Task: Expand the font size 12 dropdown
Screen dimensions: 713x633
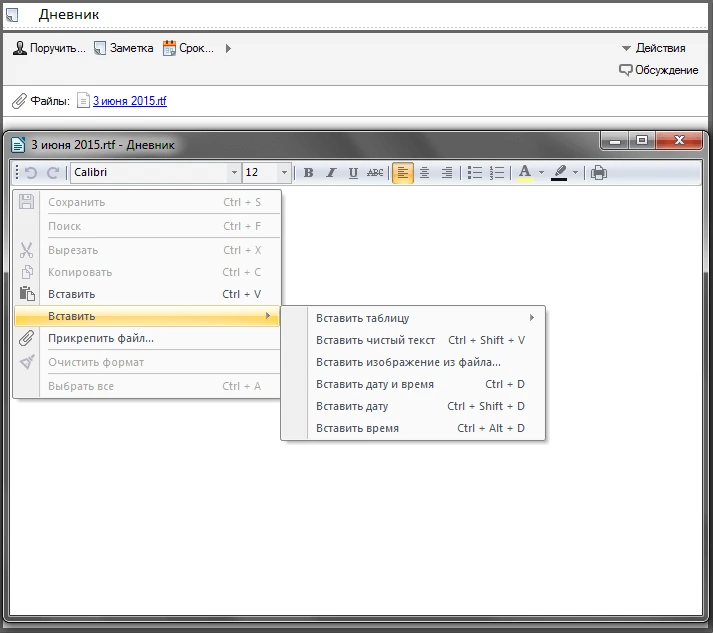Action: click(284, 173)
